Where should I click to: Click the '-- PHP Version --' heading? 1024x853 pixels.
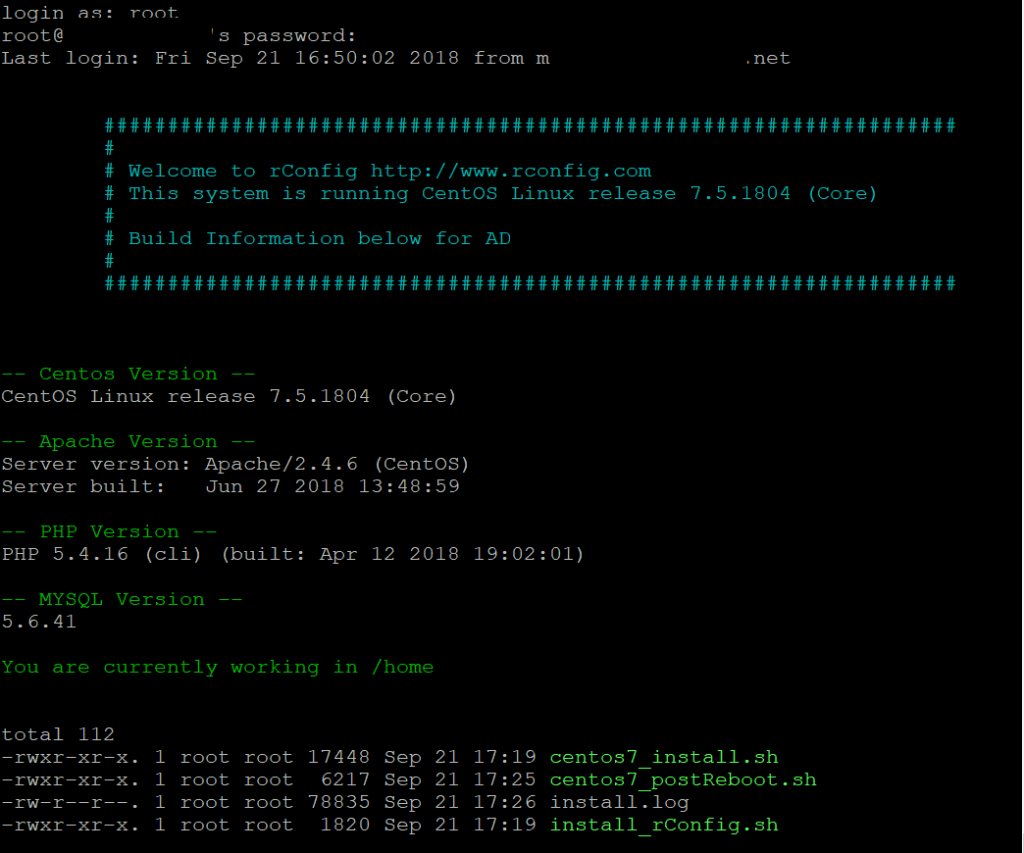point(109,532)
